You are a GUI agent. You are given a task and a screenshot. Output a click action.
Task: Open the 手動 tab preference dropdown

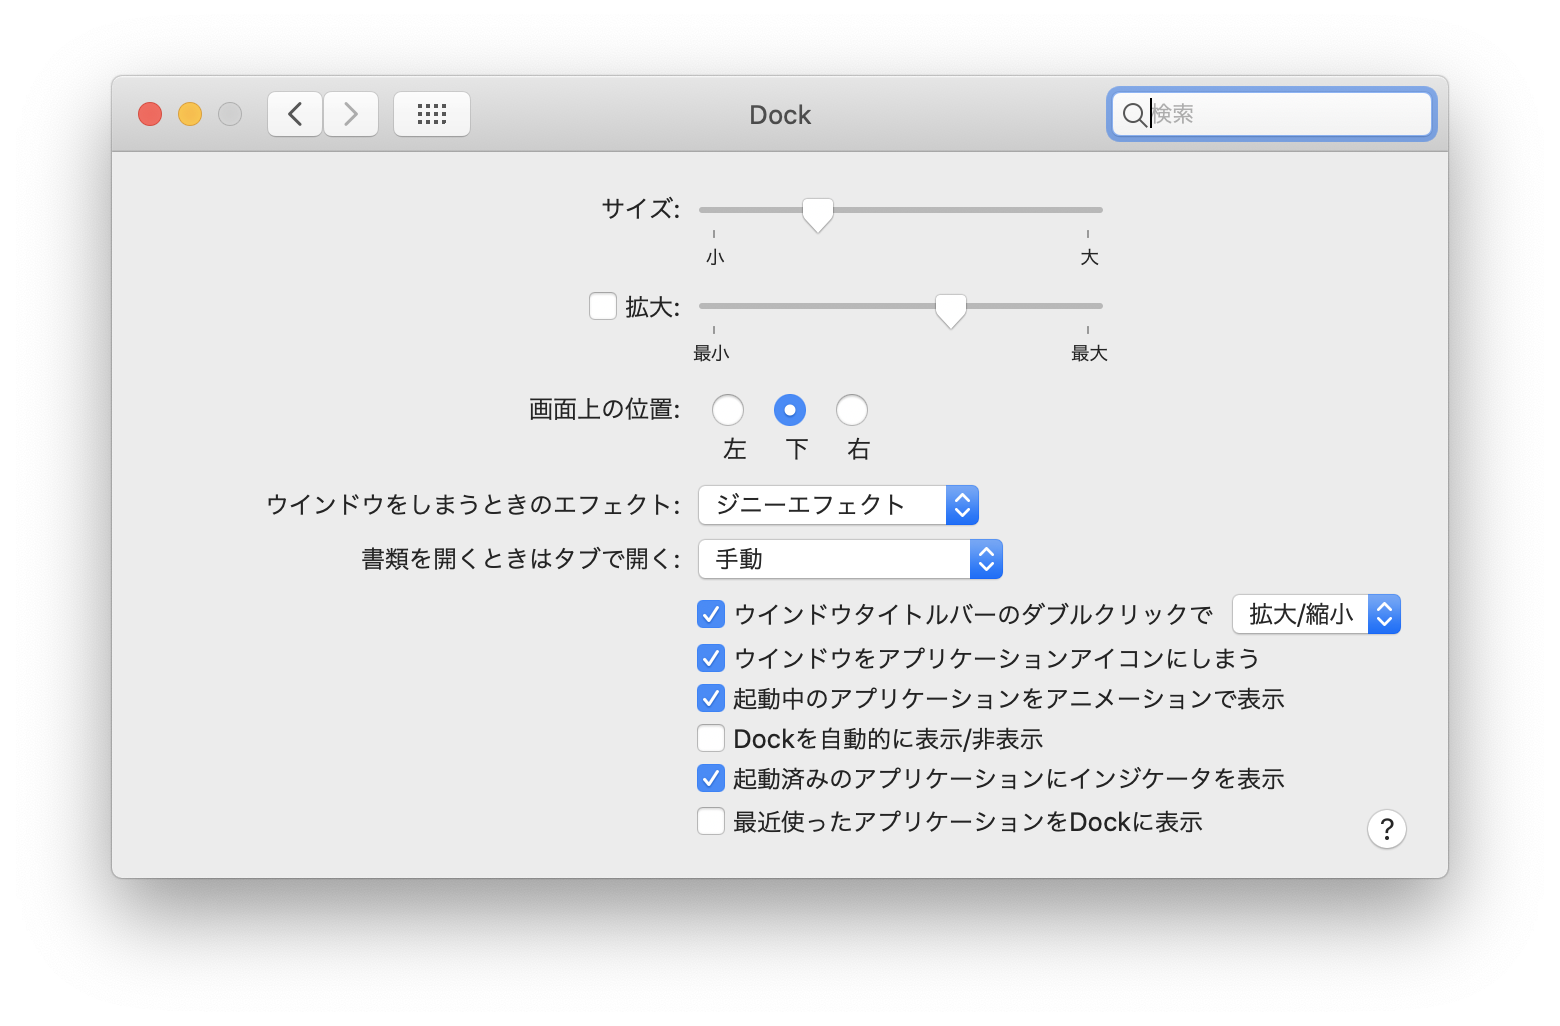tap(850, 559)
